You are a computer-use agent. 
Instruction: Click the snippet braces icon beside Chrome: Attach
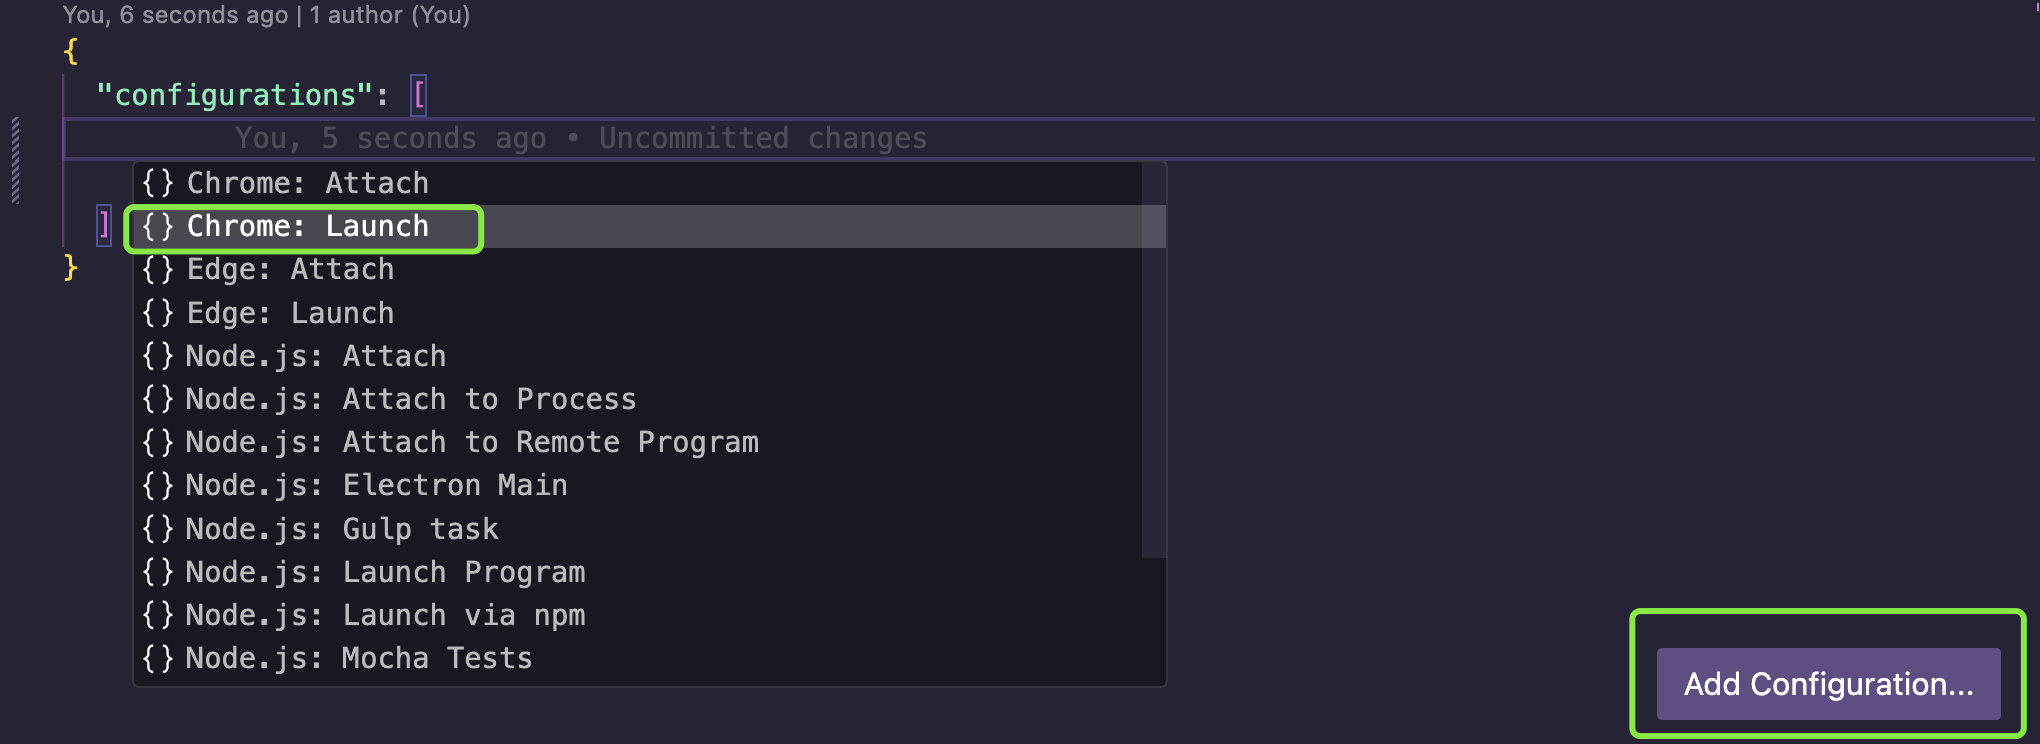click(158, 183)
